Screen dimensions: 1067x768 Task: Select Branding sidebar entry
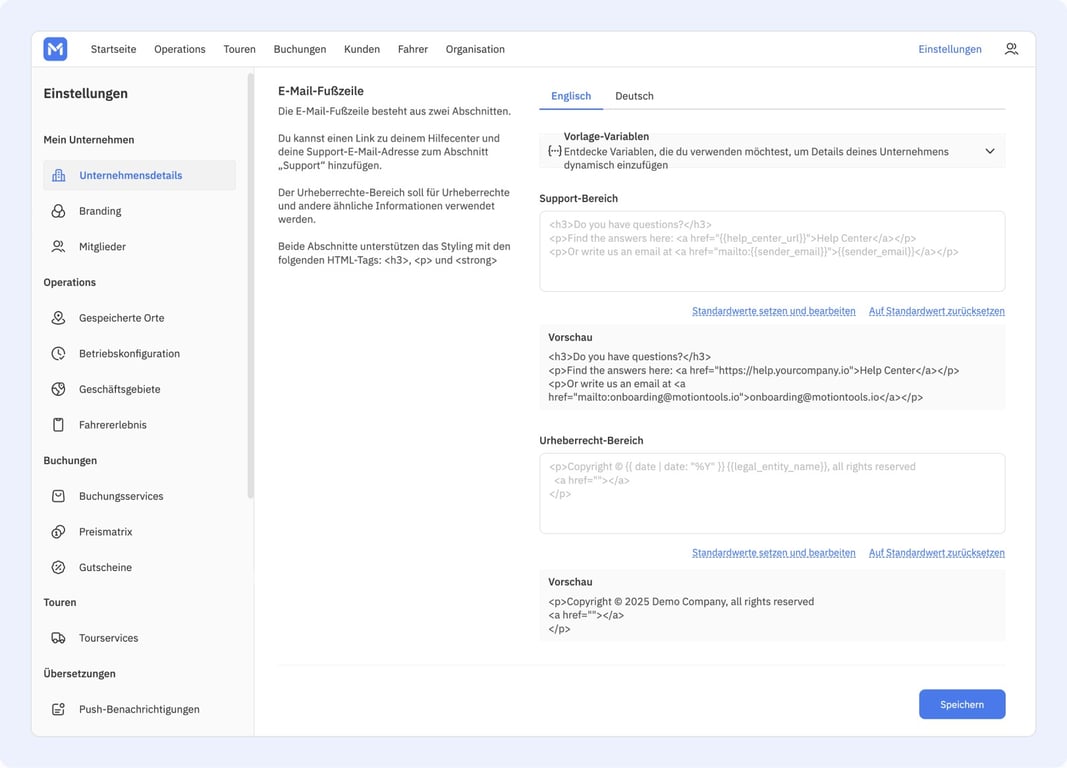pyautogui.click(x=139, y=211)
